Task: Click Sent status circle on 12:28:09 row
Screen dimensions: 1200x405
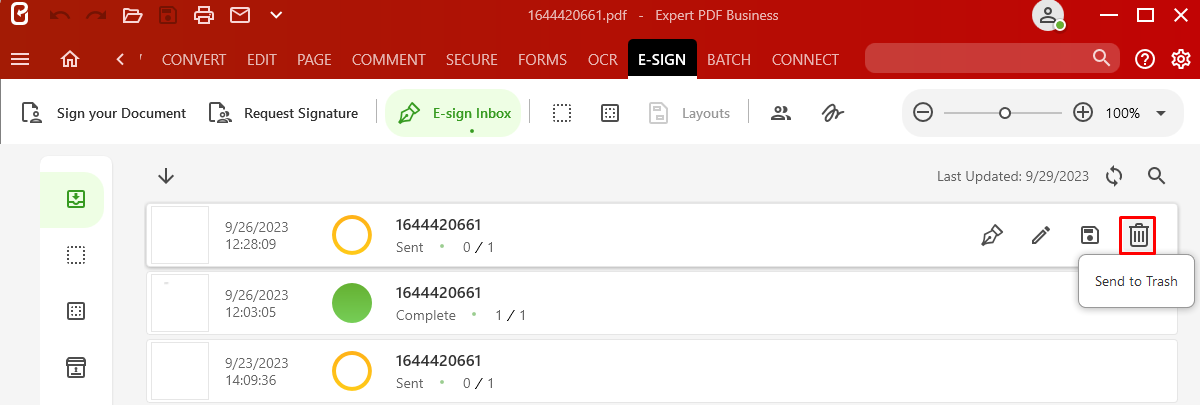Action: pos(352,236)
